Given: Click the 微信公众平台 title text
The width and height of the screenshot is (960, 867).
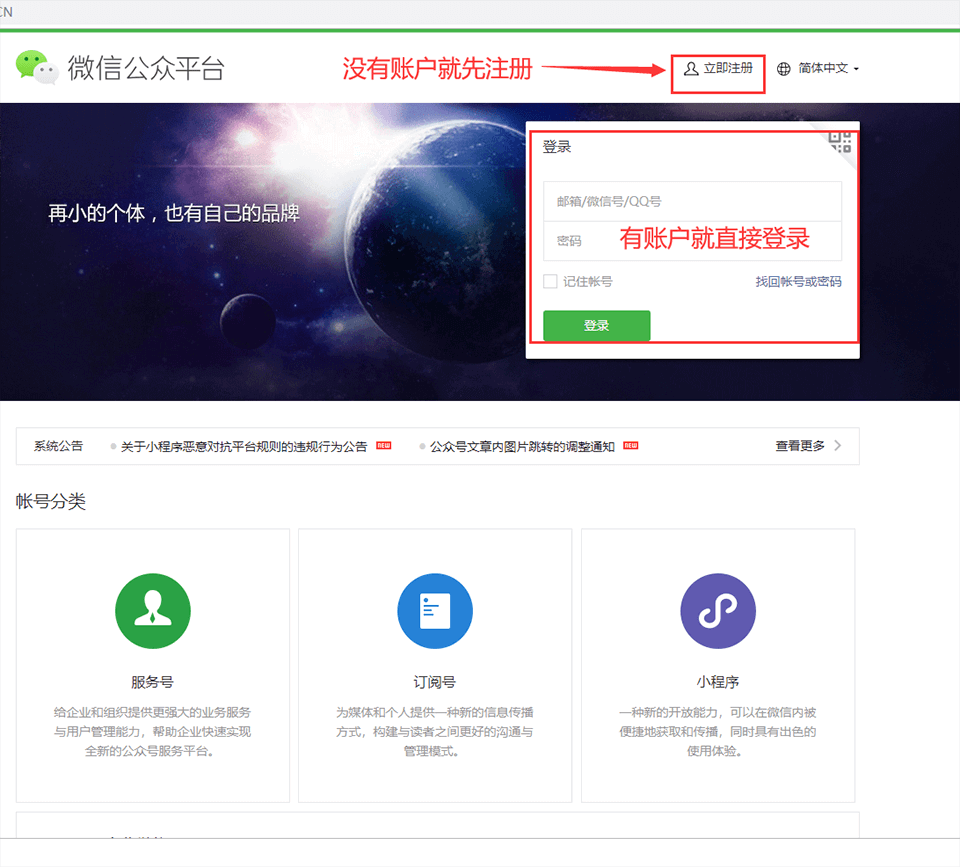Looking at the screenshot, I should (x=146, y=68).
